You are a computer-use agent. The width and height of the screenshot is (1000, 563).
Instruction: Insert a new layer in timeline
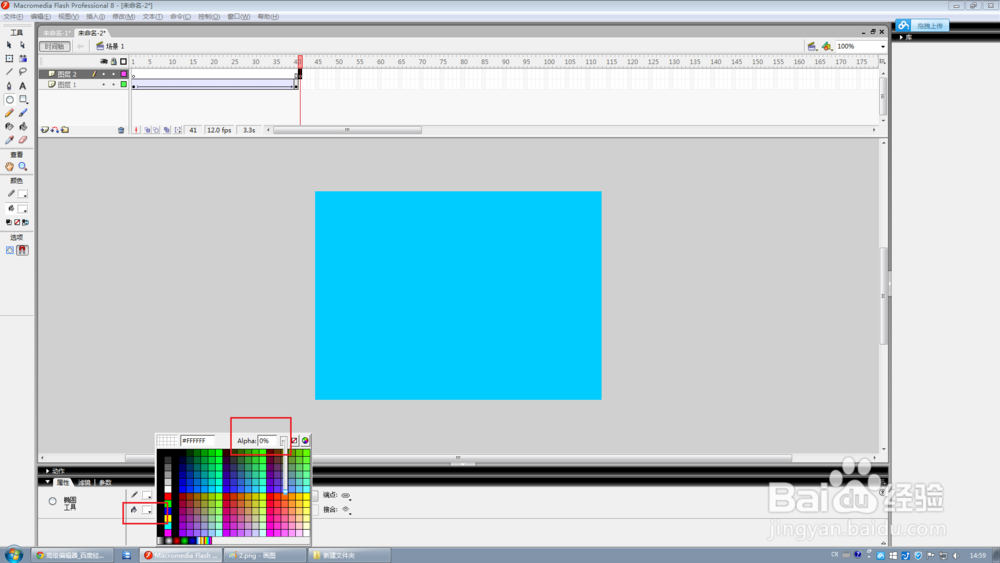45,130
